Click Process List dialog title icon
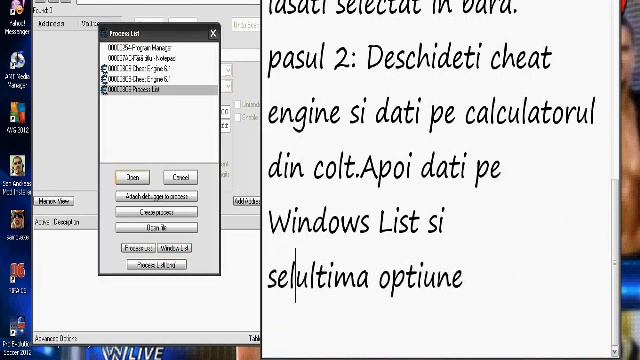Screen dimensions: 640x360 (x=104, y=33)
